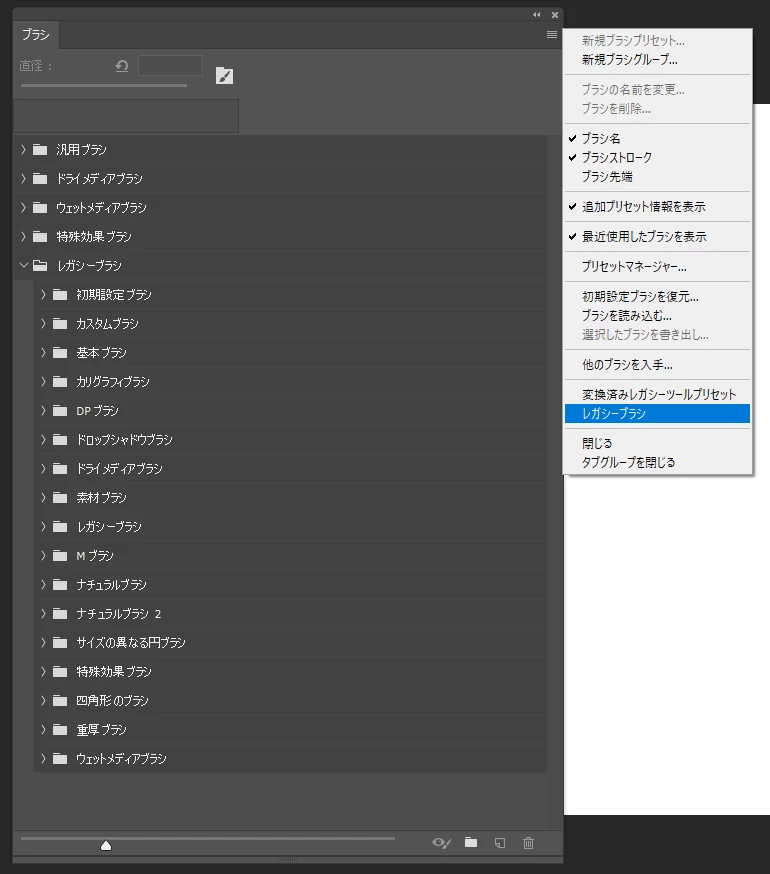Click folder icon beside 特殊効果ブラシ top-level group
The image size is (770, 874).
click(x=40, y=236)
